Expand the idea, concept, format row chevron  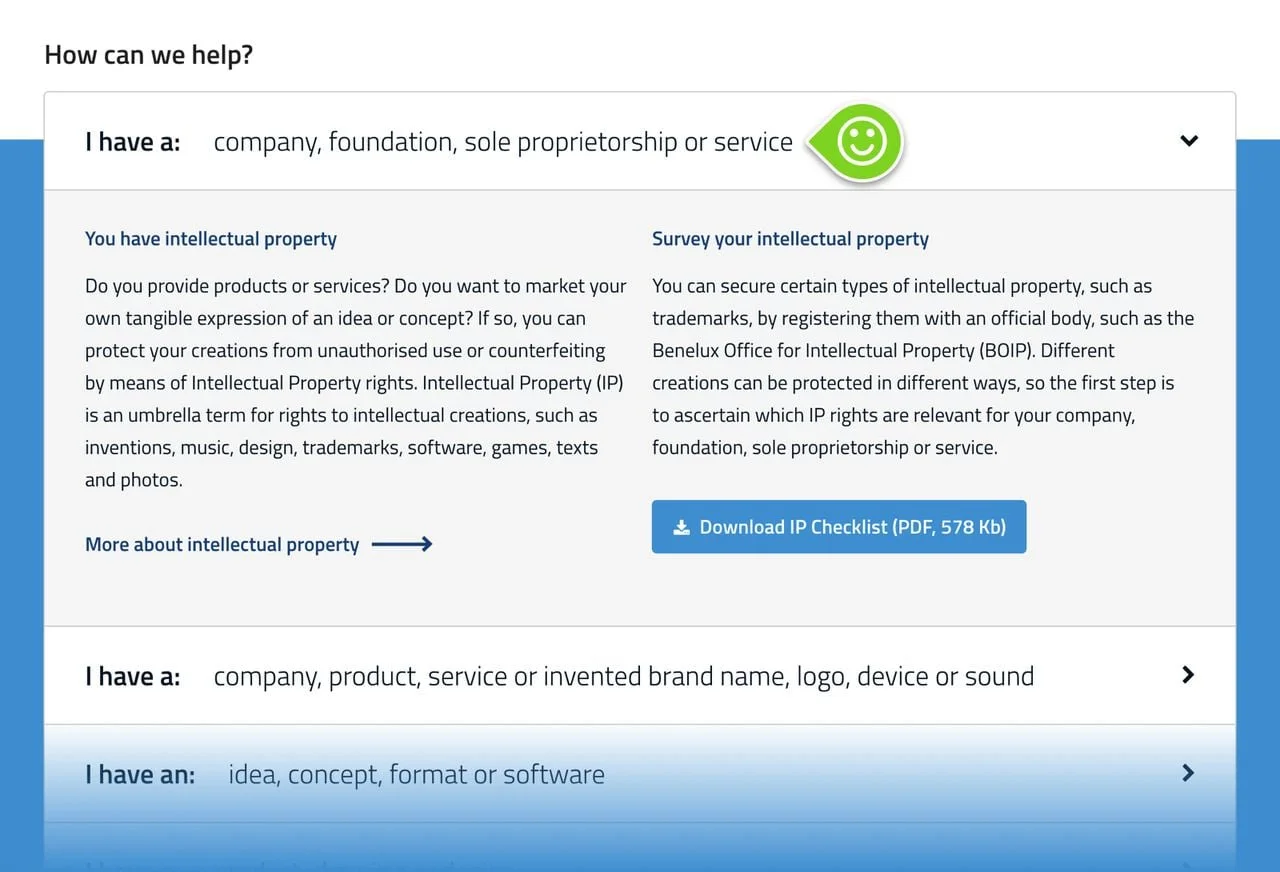pyautogui.click(x=1188, y=773)
